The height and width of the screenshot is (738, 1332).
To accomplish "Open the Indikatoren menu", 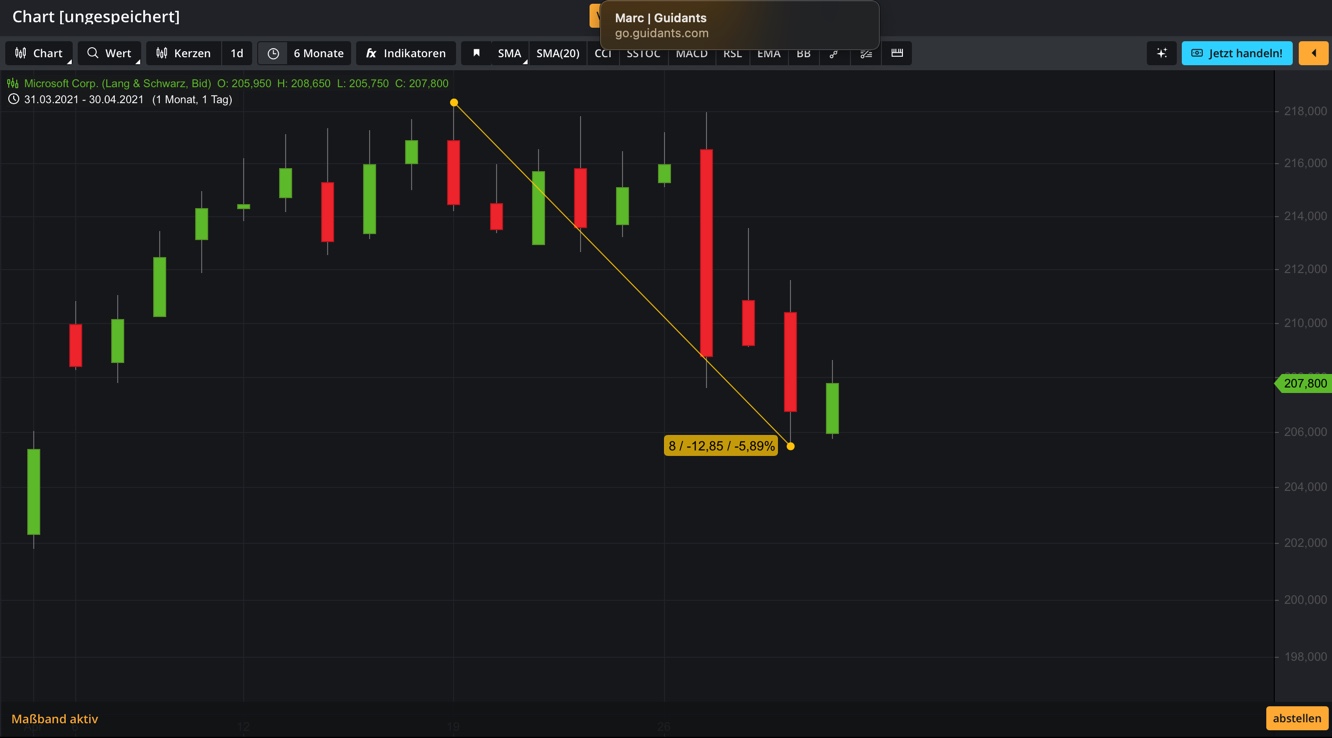I will (406, 53).
